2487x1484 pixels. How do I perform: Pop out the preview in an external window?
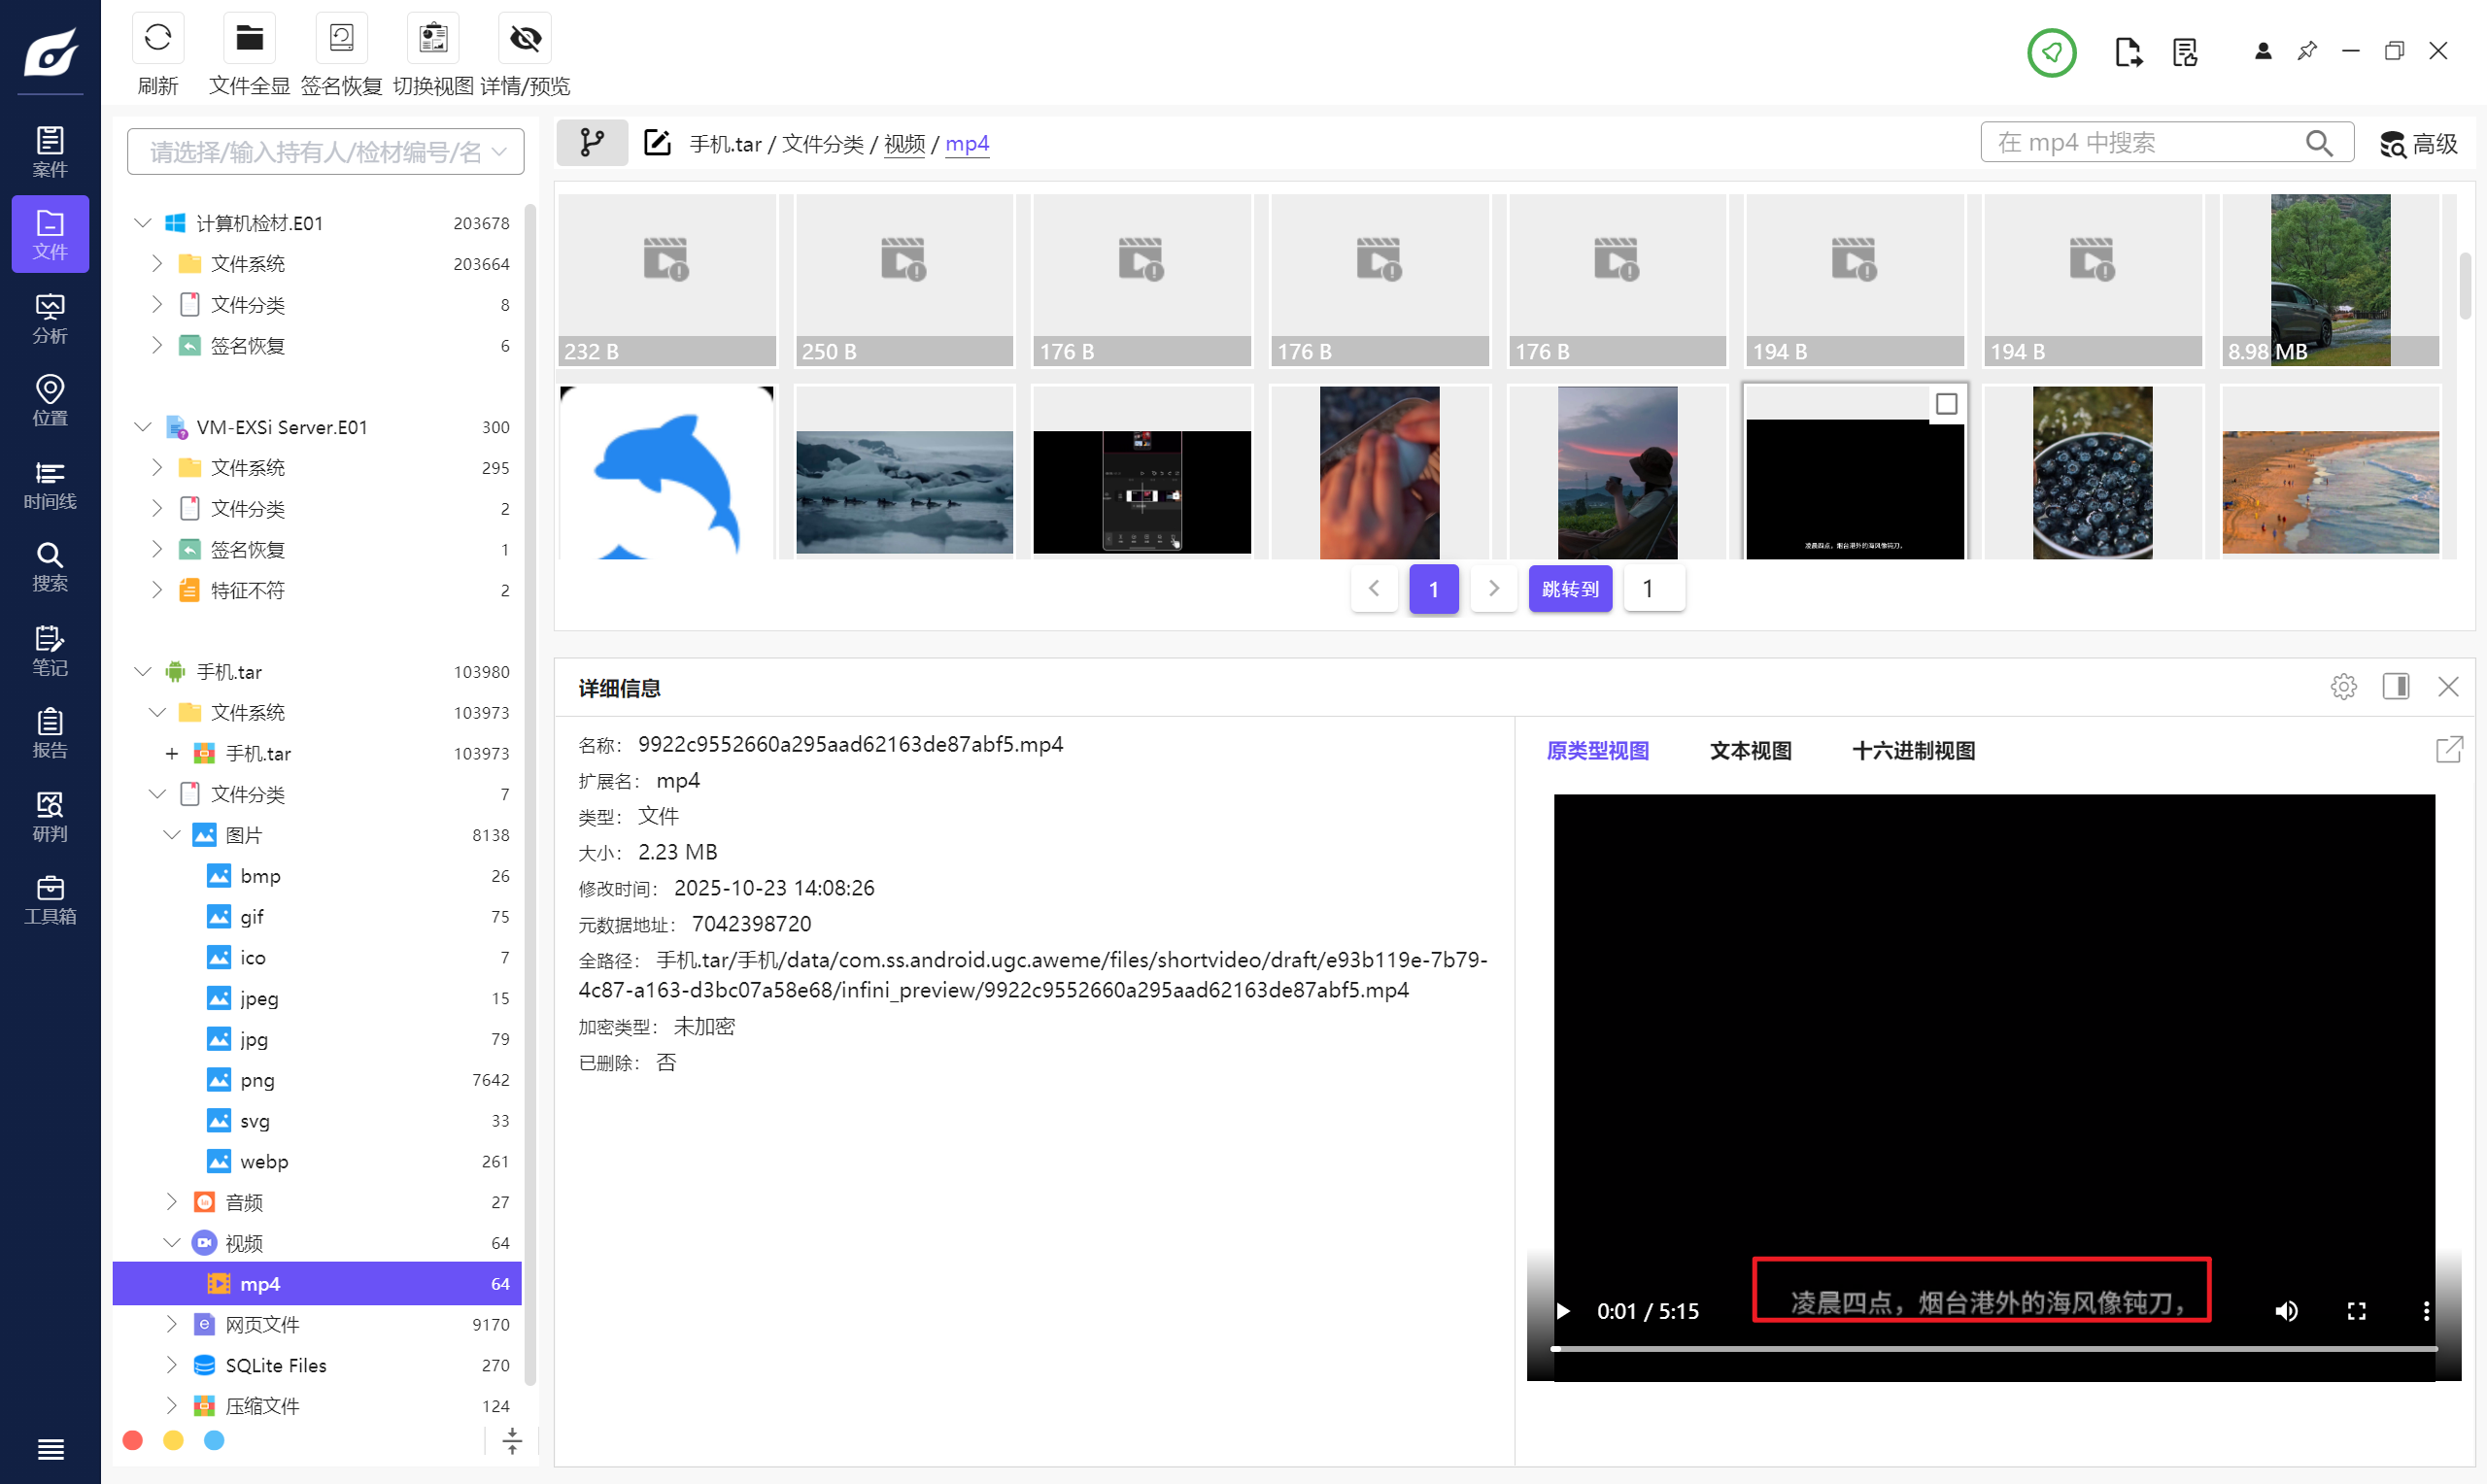(2449, 749)
